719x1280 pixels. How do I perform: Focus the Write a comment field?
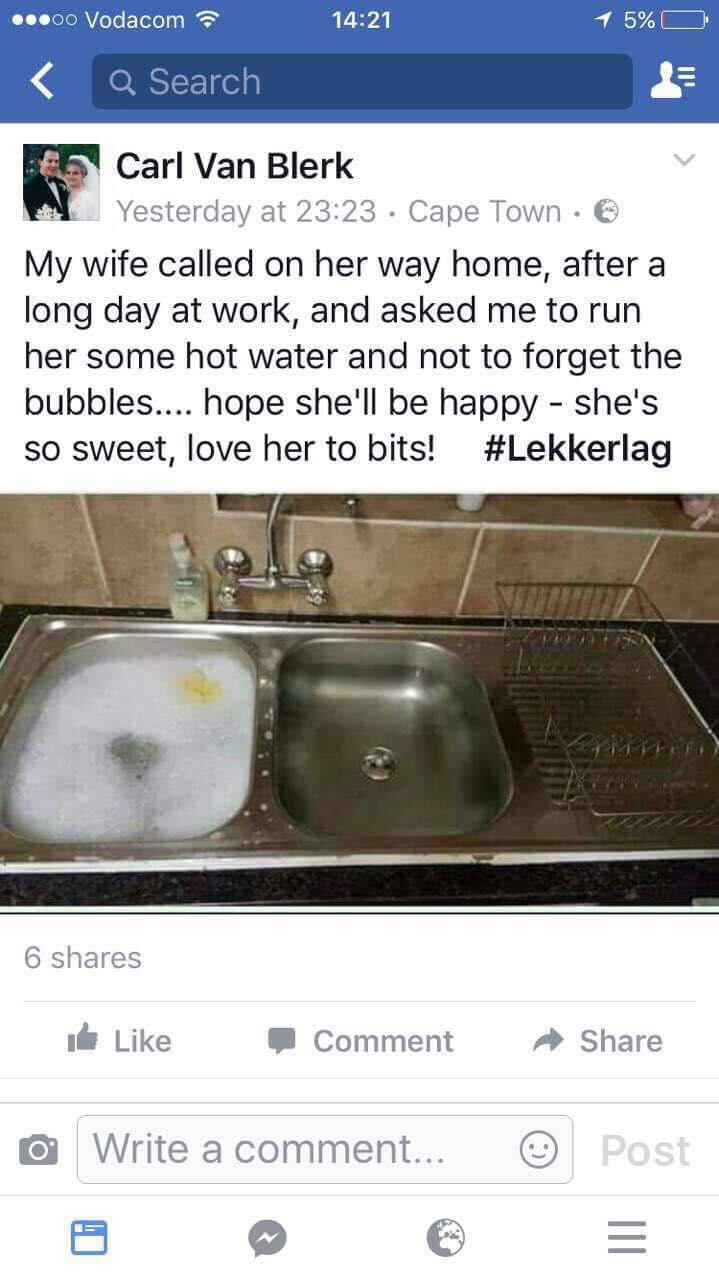[x=325, y=1149]
